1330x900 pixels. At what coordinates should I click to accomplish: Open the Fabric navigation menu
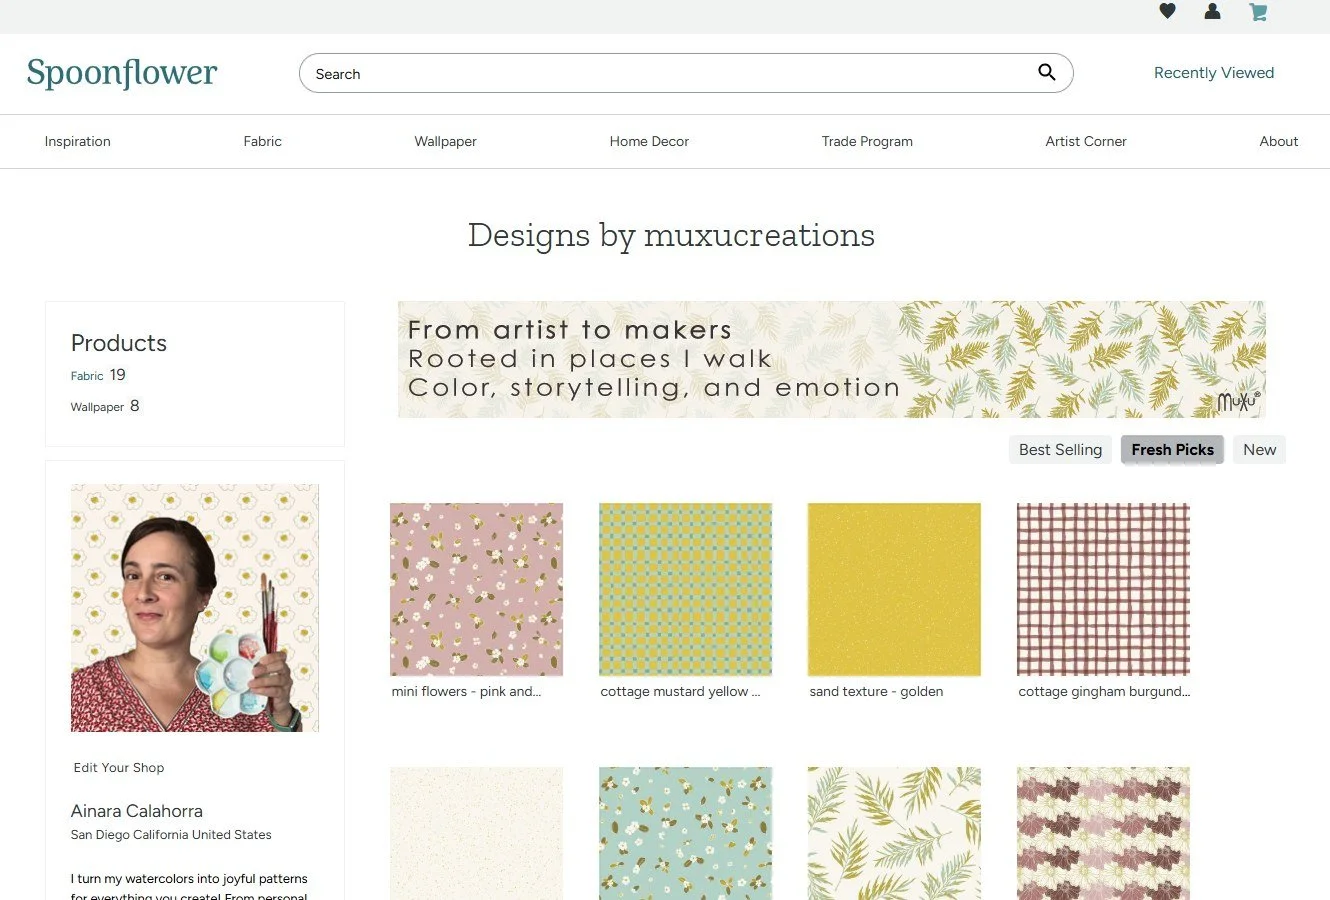click(262, 141)
